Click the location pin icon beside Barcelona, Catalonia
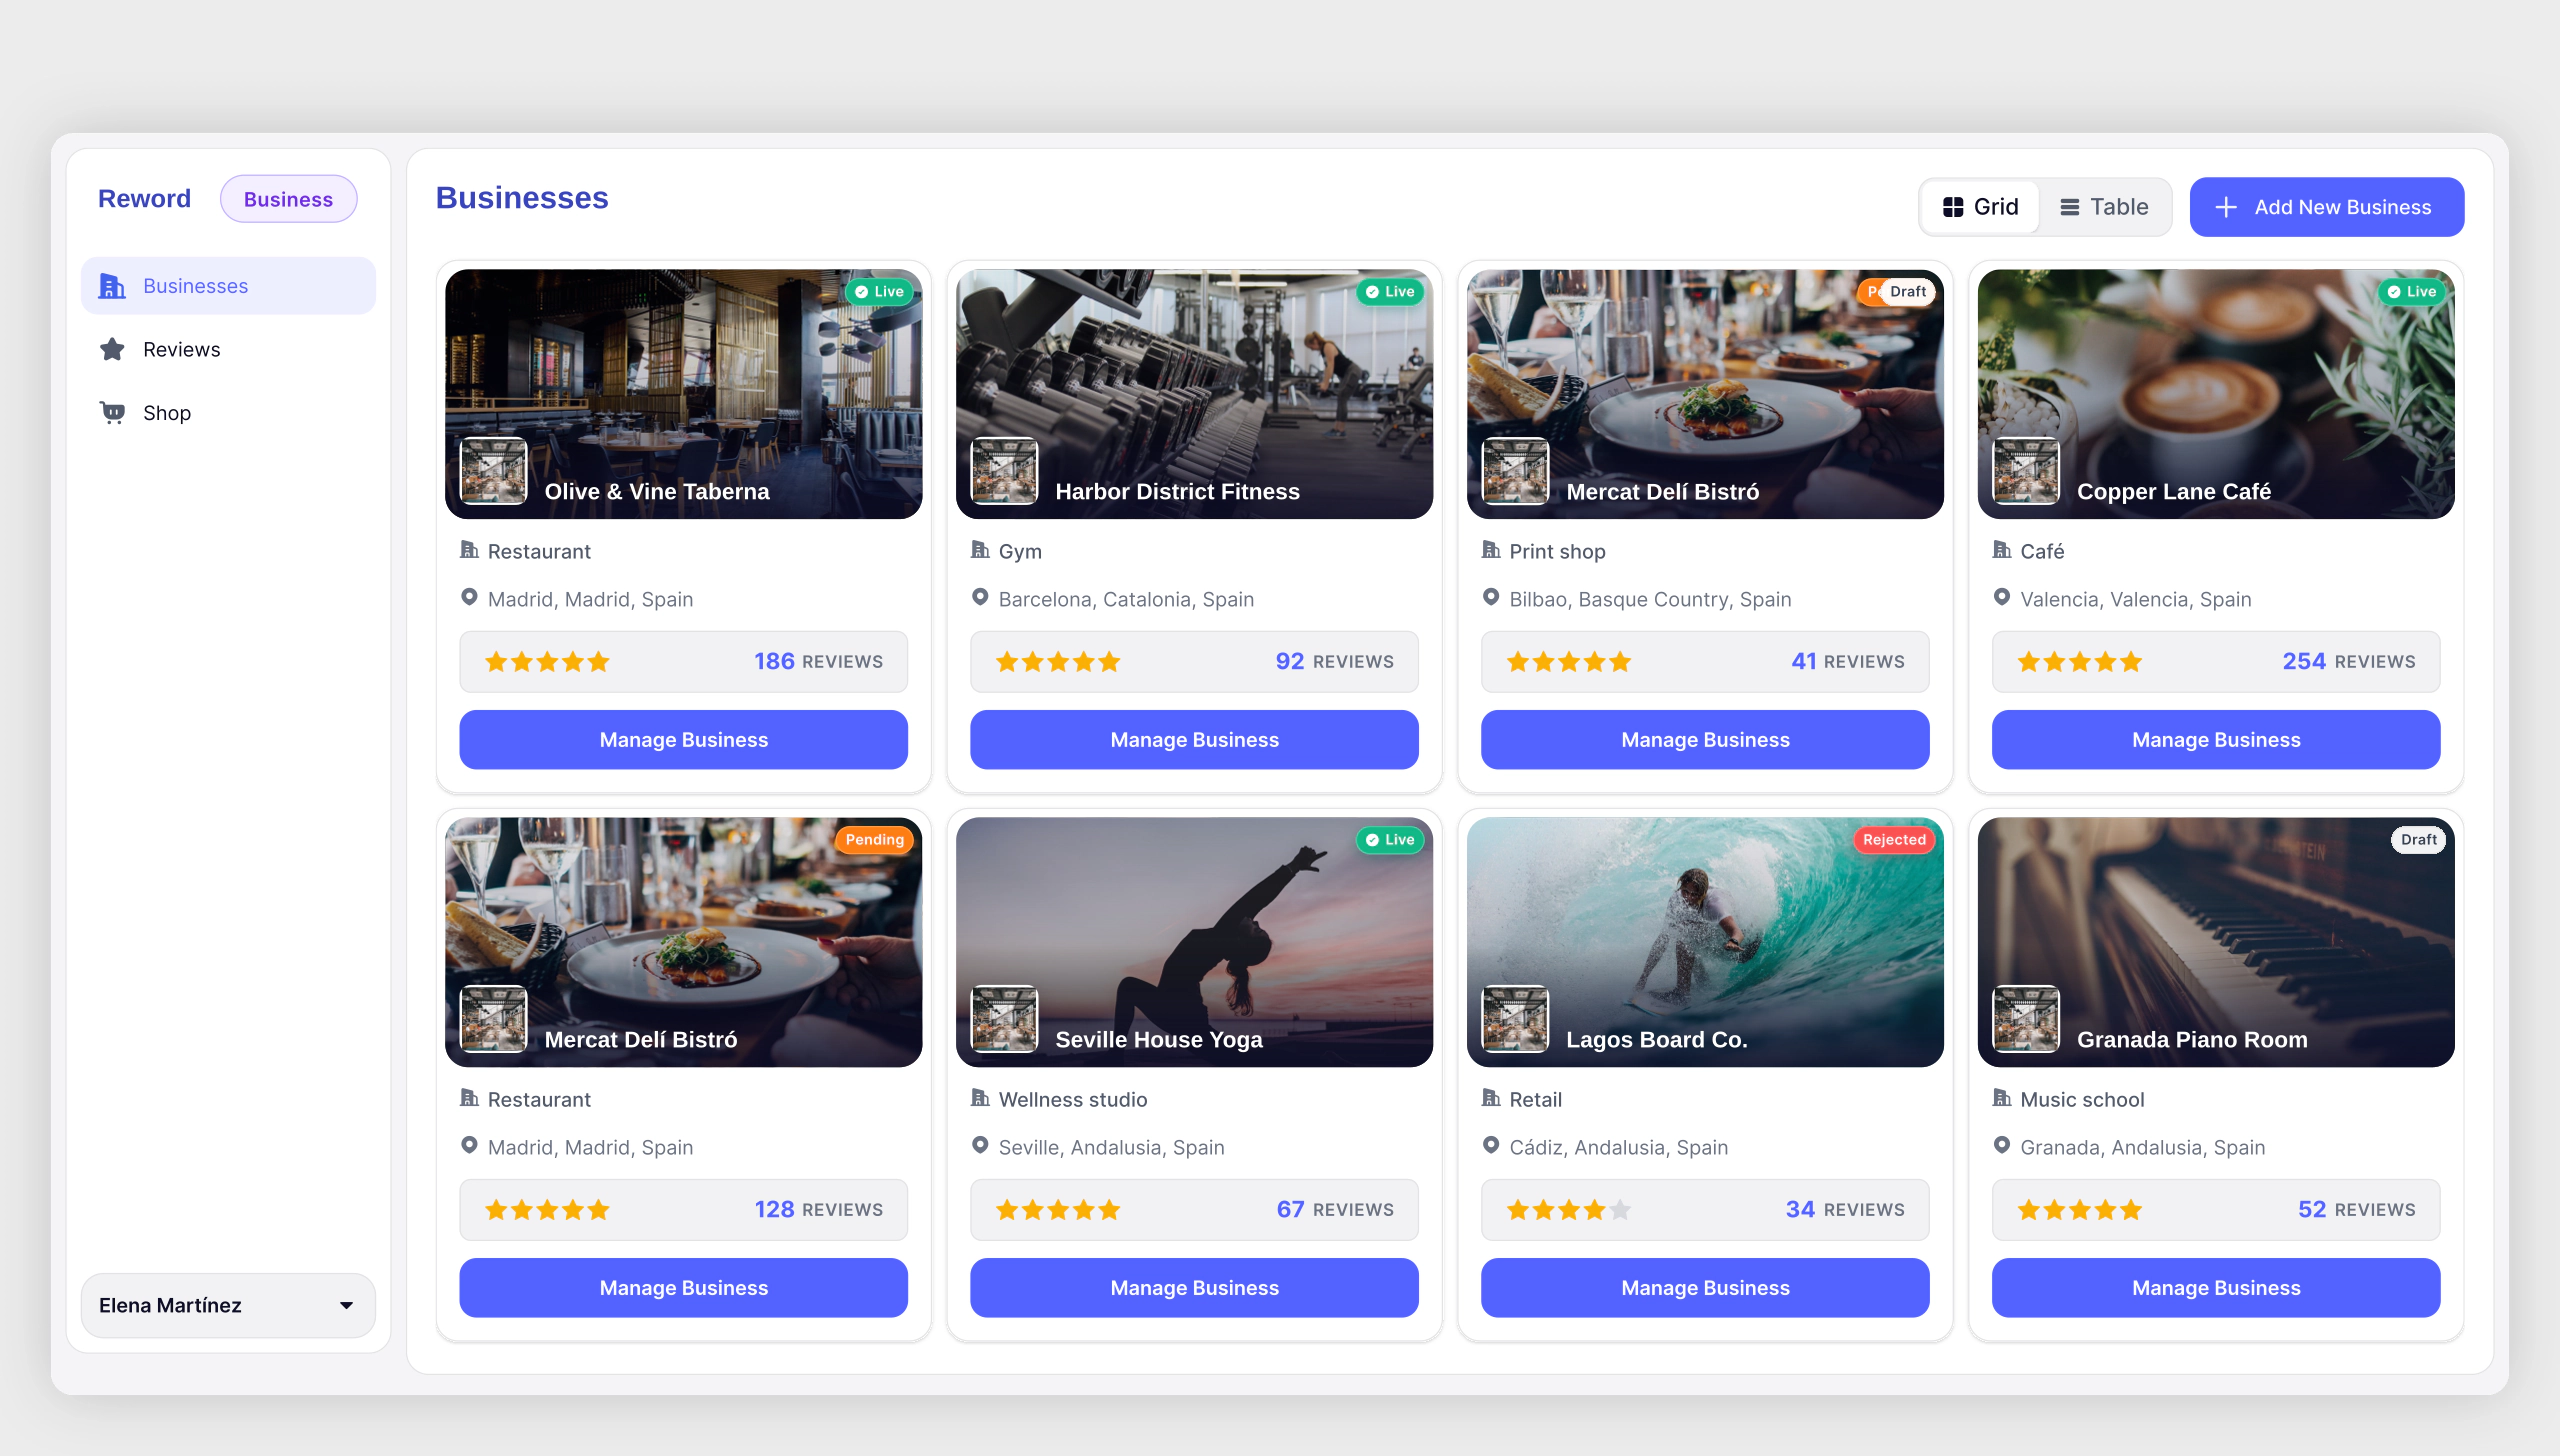The width and height of the screenshot is (2560, 1456). (x=980, y=598)
